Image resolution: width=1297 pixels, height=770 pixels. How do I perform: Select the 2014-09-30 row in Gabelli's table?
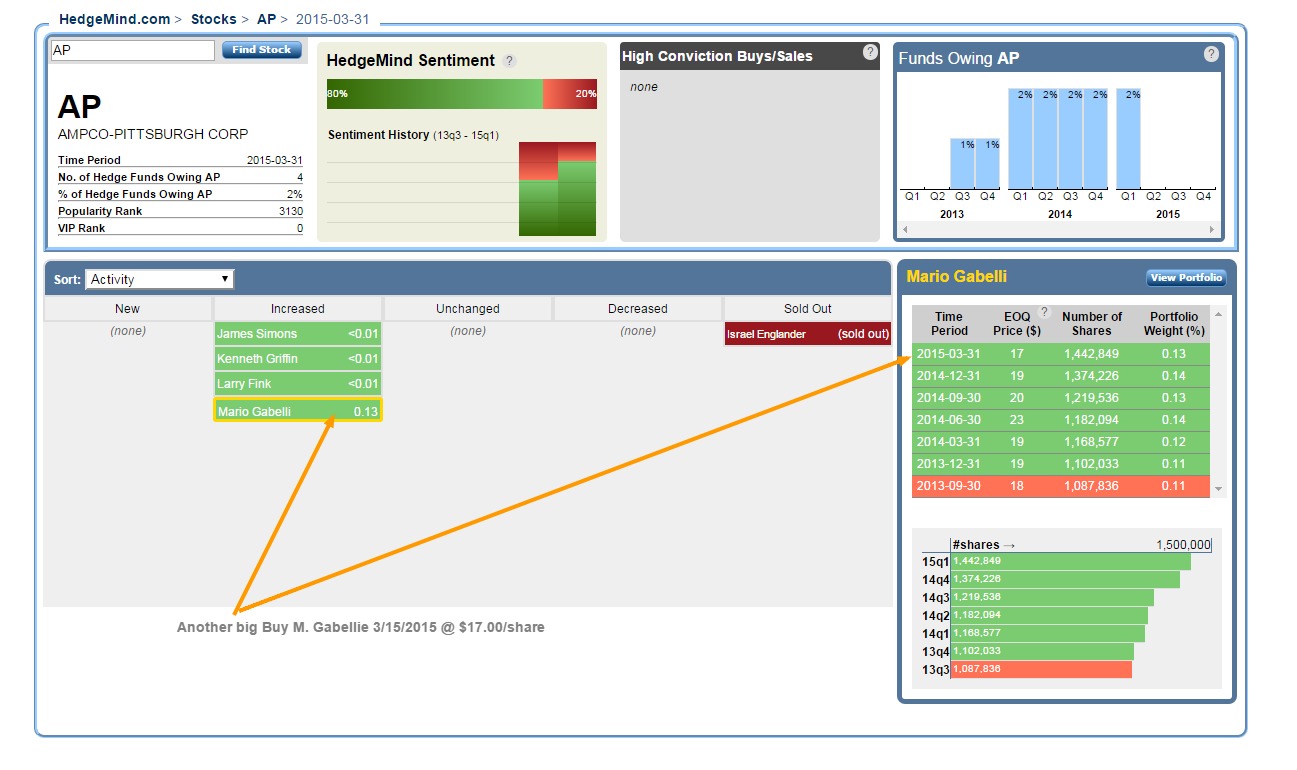(x=1061, y=398)
